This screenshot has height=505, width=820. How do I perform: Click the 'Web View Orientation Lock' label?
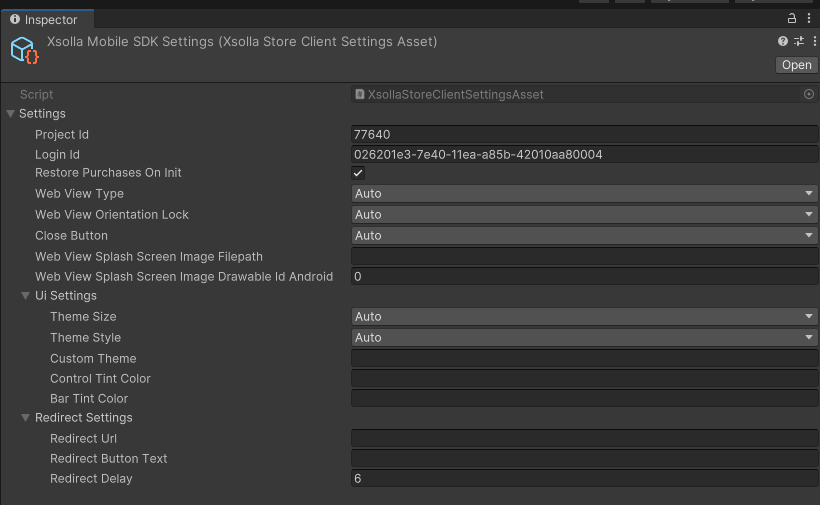click(111, 214)
